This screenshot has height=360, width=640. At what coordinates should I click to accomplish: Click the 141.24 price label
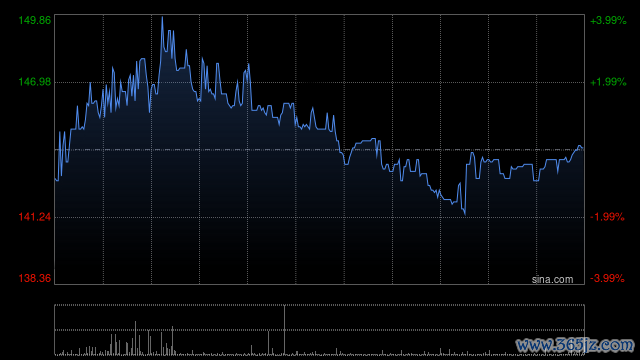(x=35, y=217)
